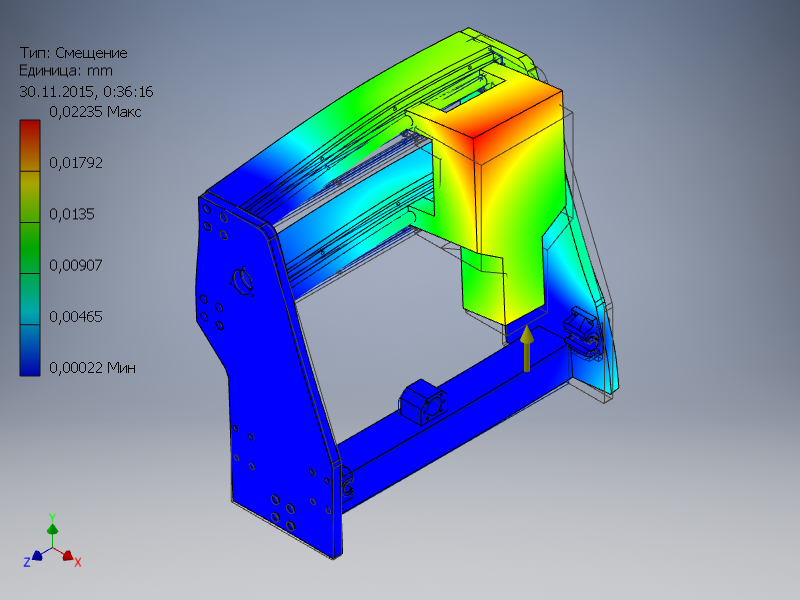
Task: Click the '0,00465' legend value
Action: pyautogui.click(x=76, y=316)
